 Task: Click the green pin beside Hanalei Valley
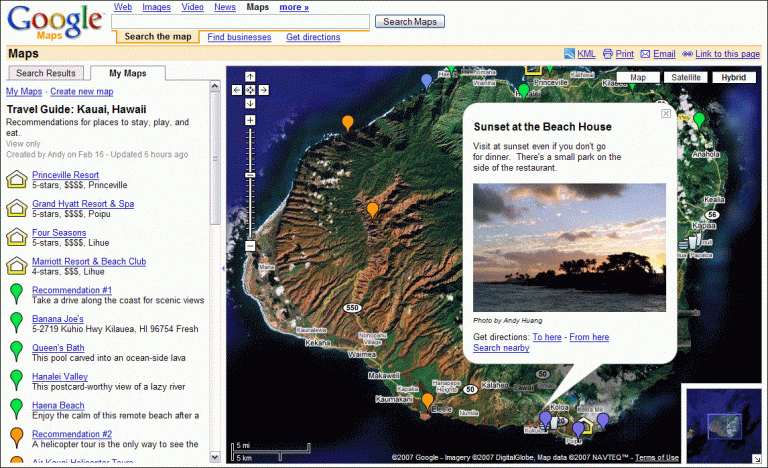(x=17, y=380)
